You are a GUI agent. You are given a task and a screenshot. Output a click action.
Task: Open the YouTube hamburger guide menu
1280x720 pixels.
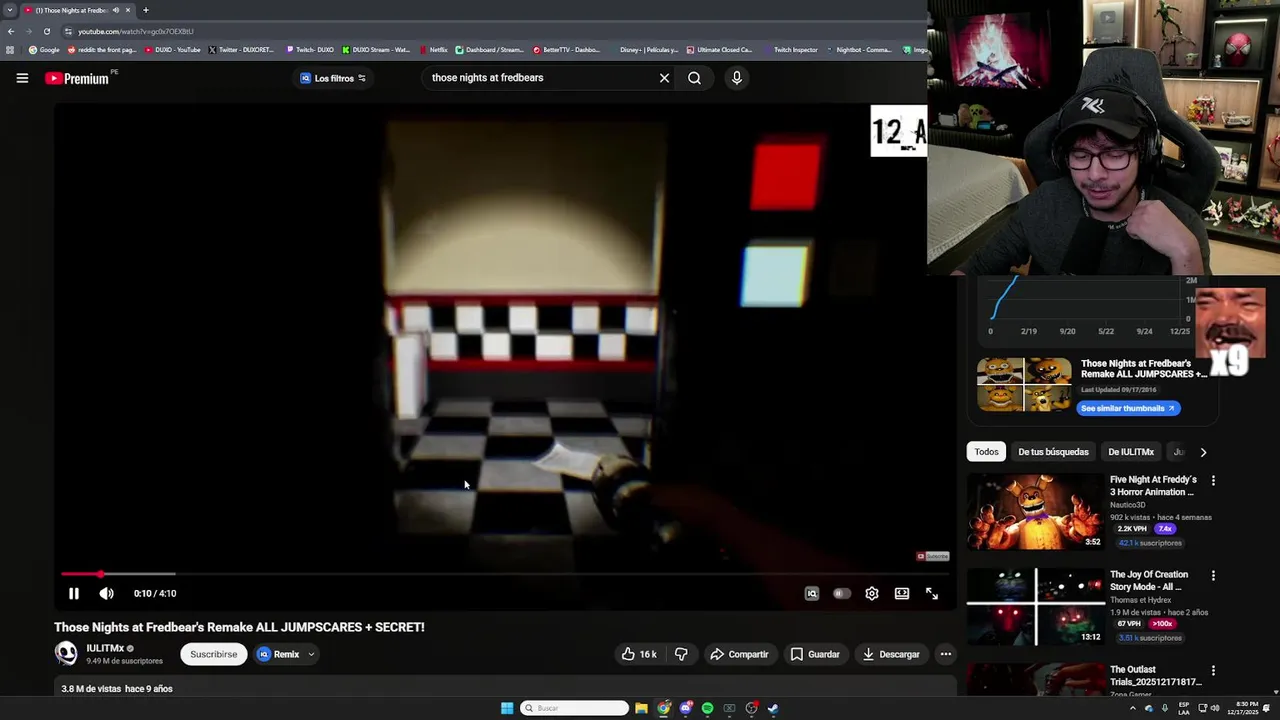[x=22, y=78]
